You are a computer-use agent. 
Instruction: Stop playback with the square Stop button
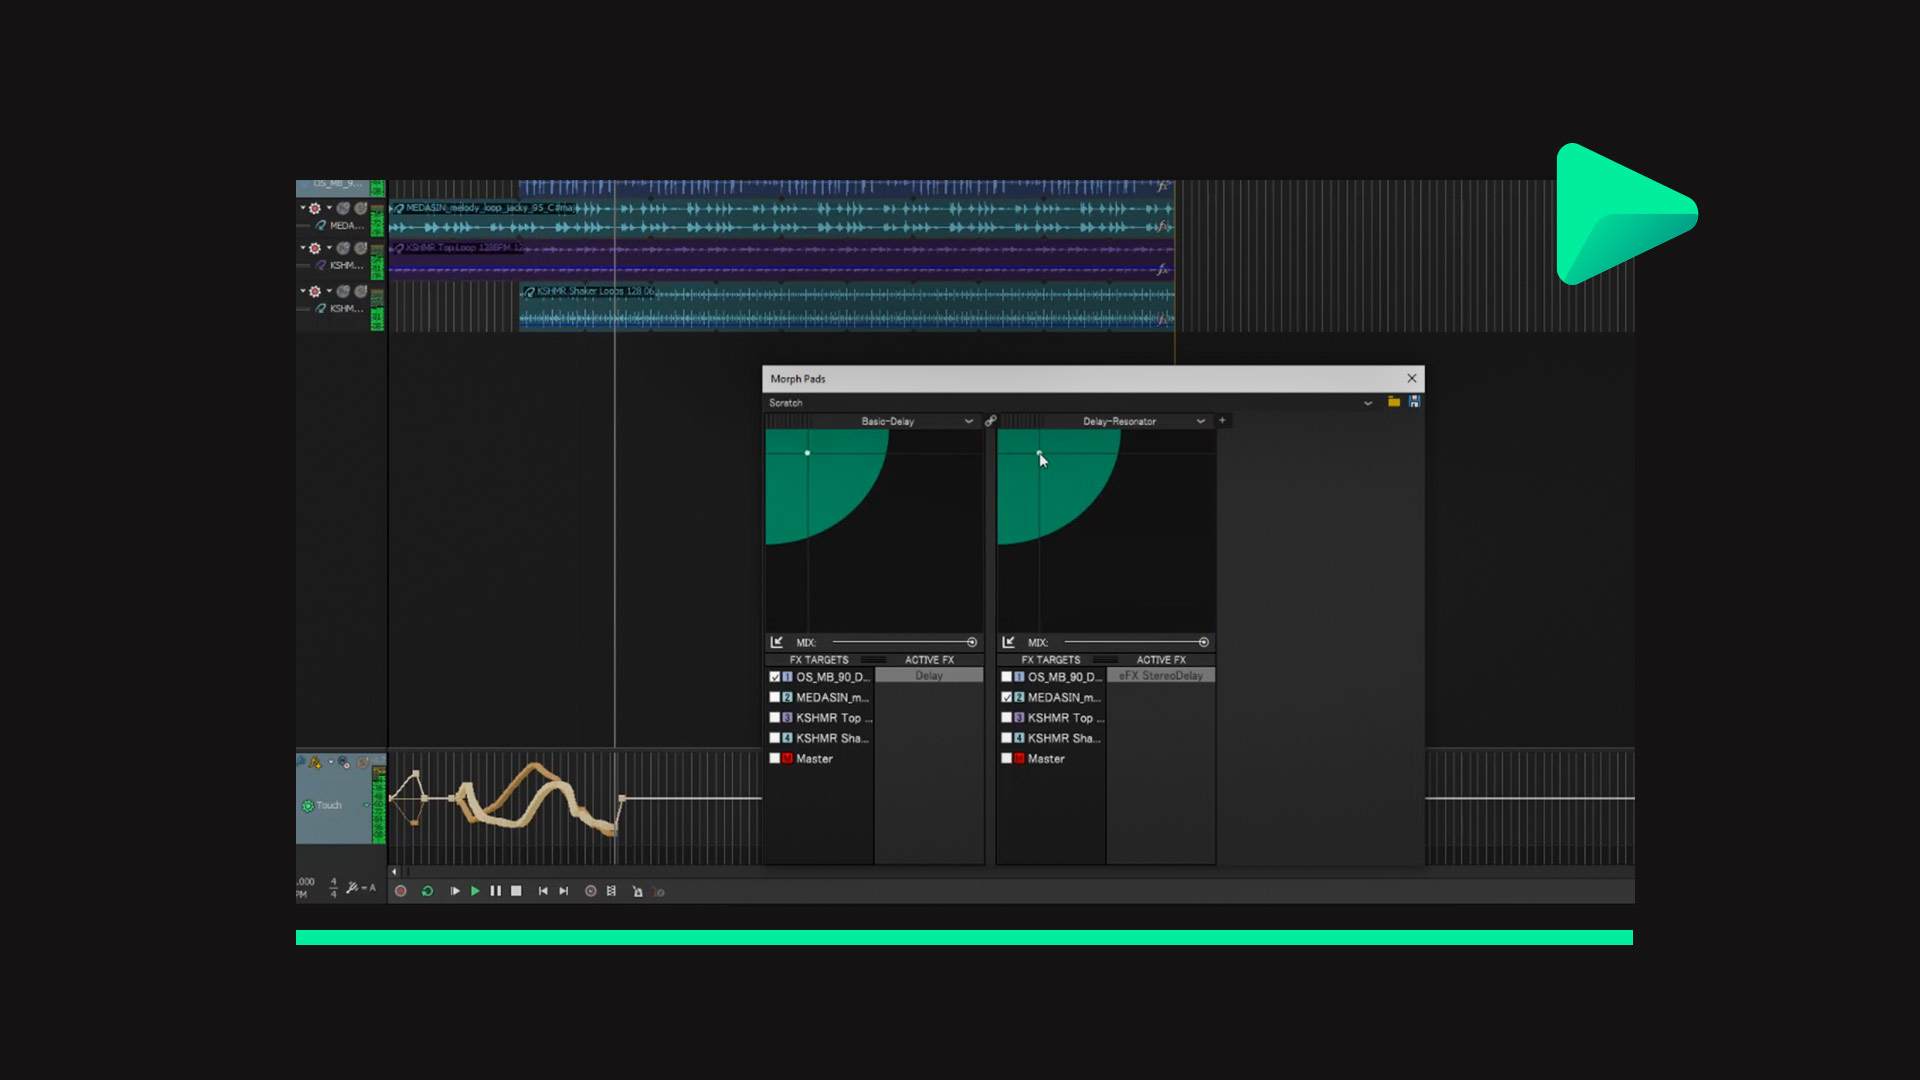tap(516, 891)
